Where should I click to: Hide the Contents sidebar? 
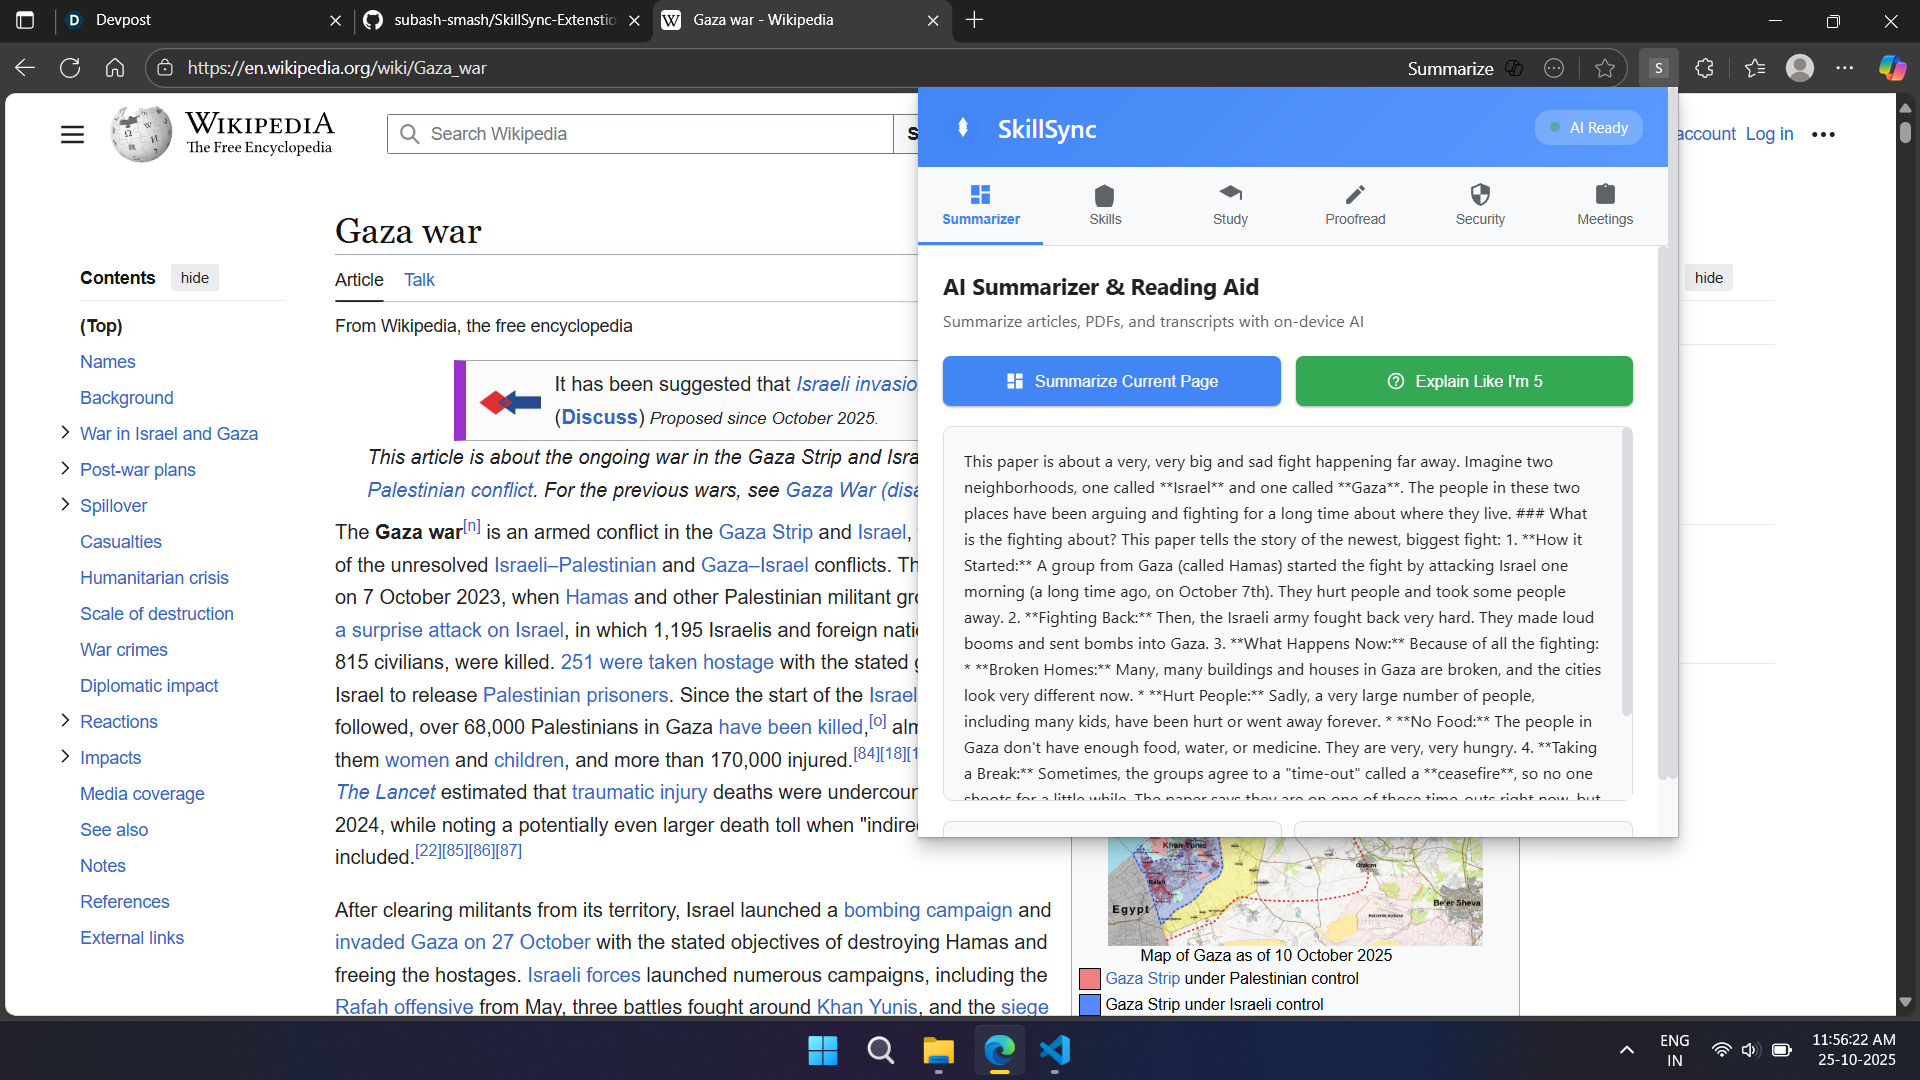(194, 278)
